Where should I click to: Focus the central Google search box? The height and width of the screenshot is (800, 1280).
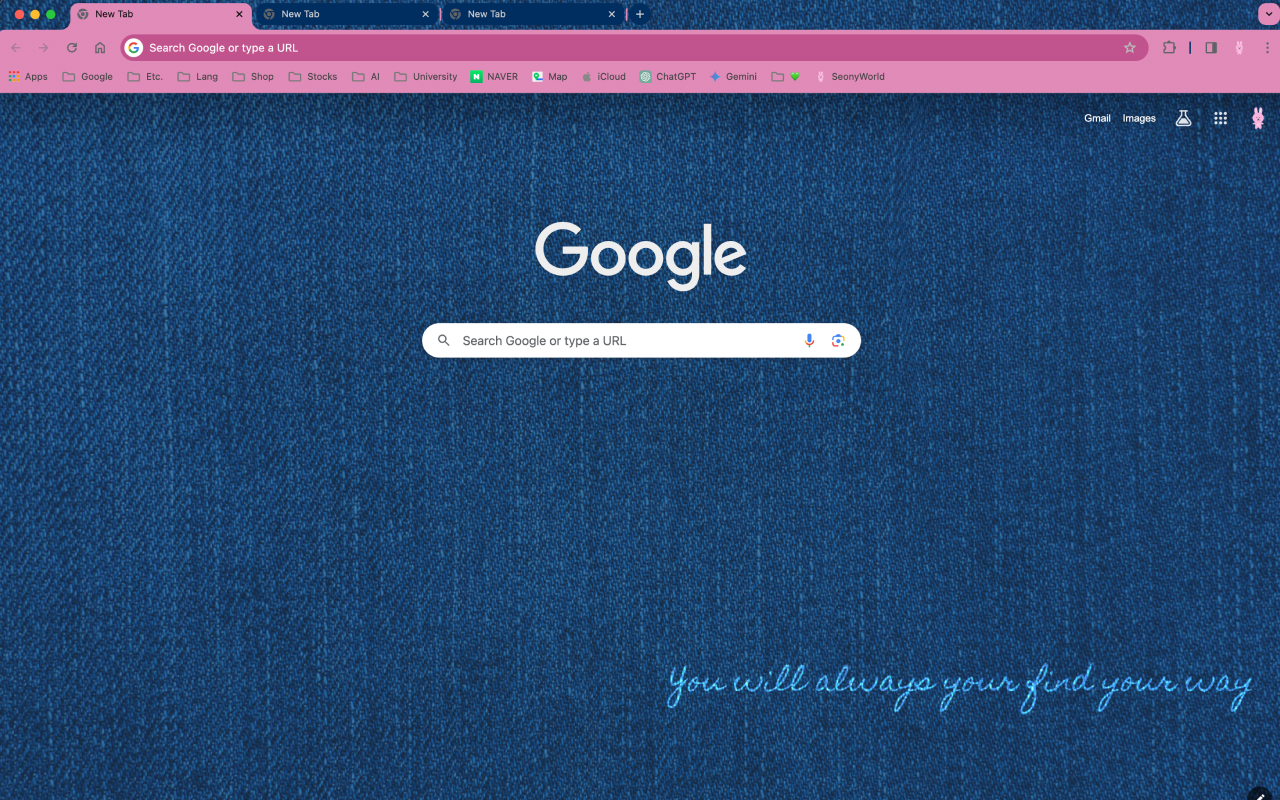[x=641, y=341]
